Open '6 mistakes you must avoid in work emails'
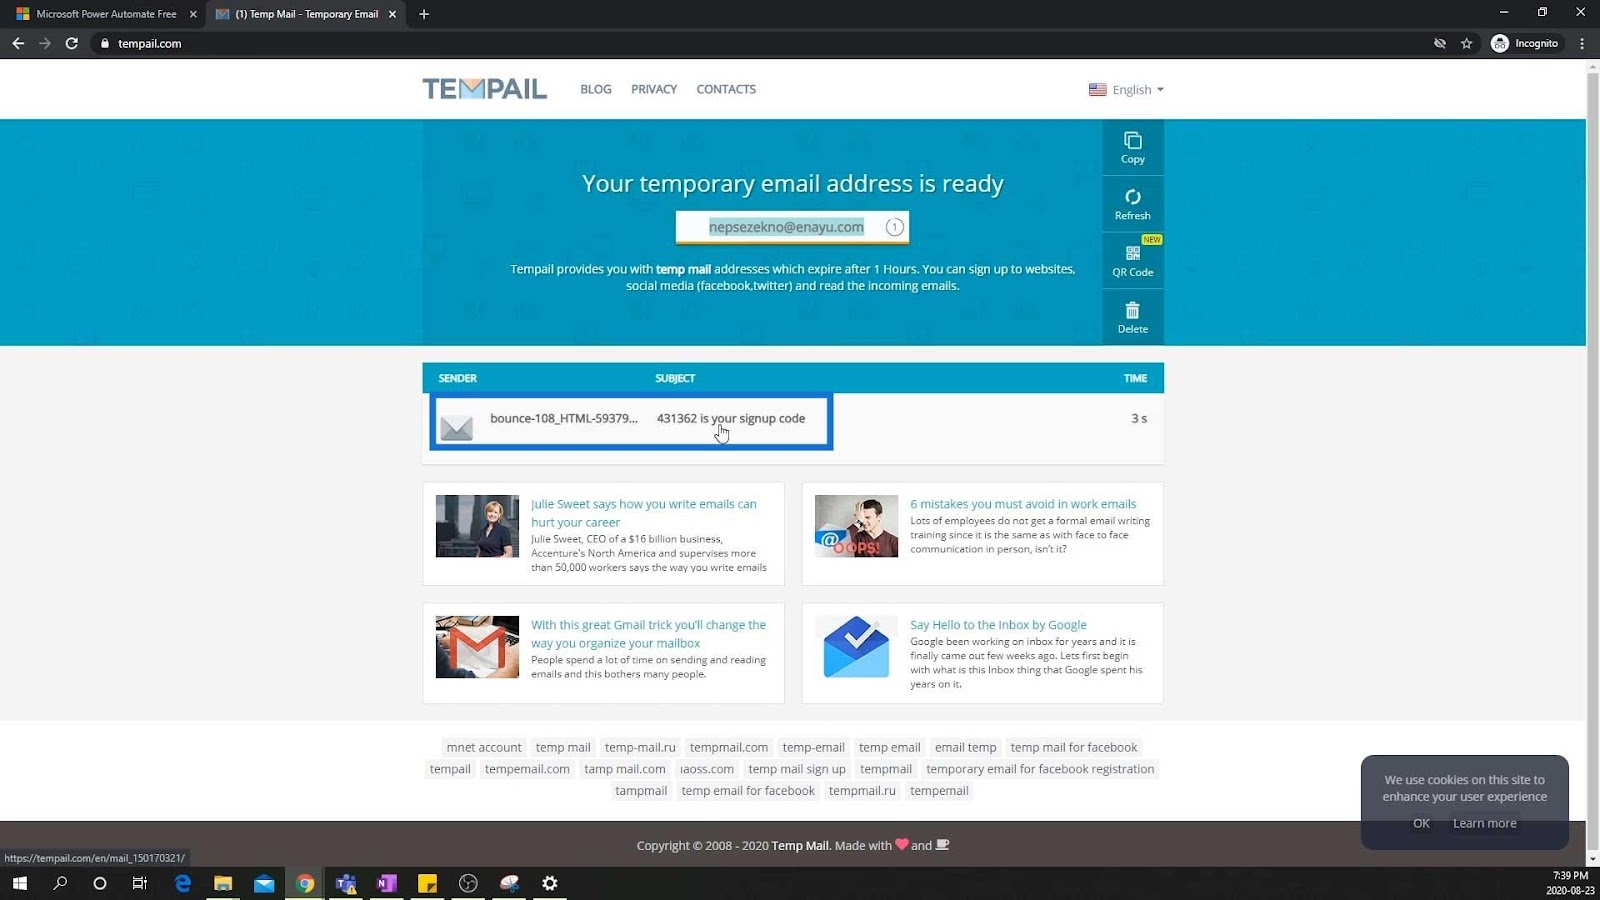Screen dimensions: 1600x900 (1023, 504)
